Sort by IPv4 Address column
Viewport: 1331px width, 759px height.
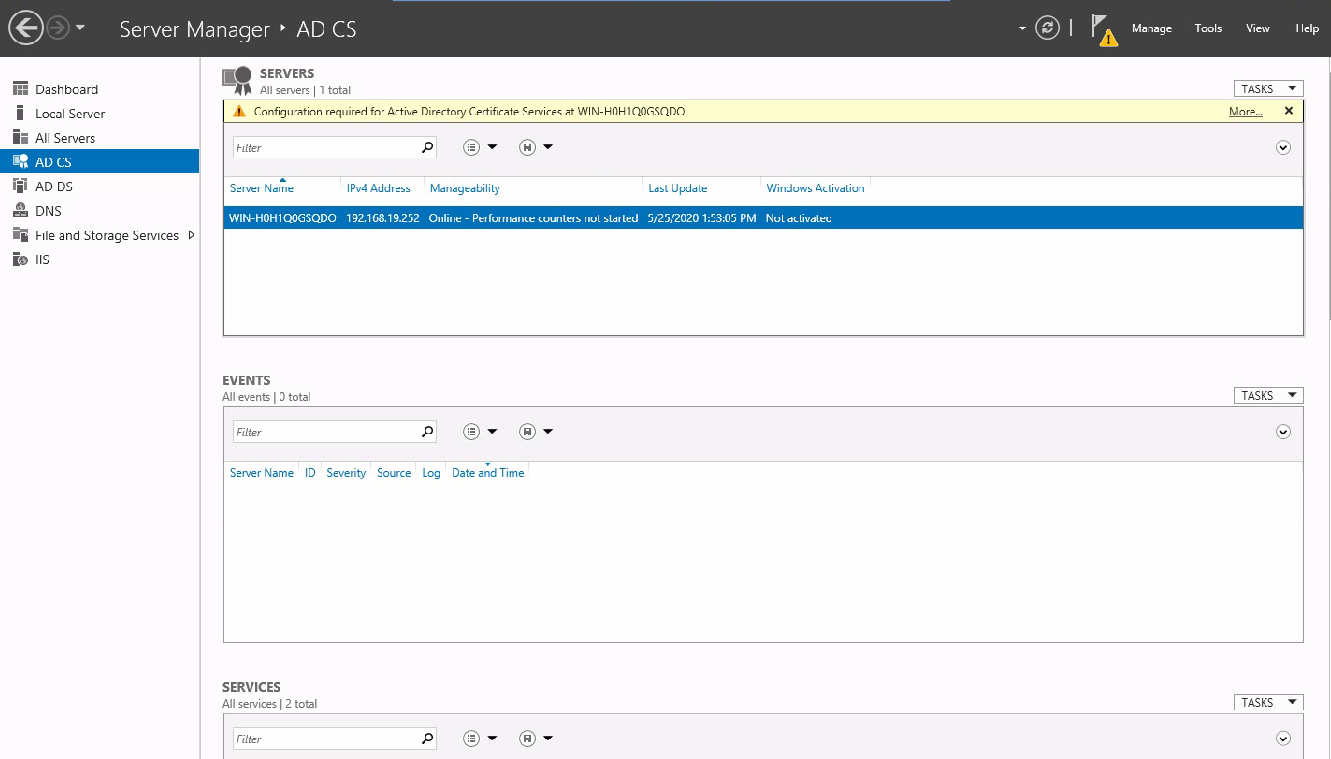(379, 188)
